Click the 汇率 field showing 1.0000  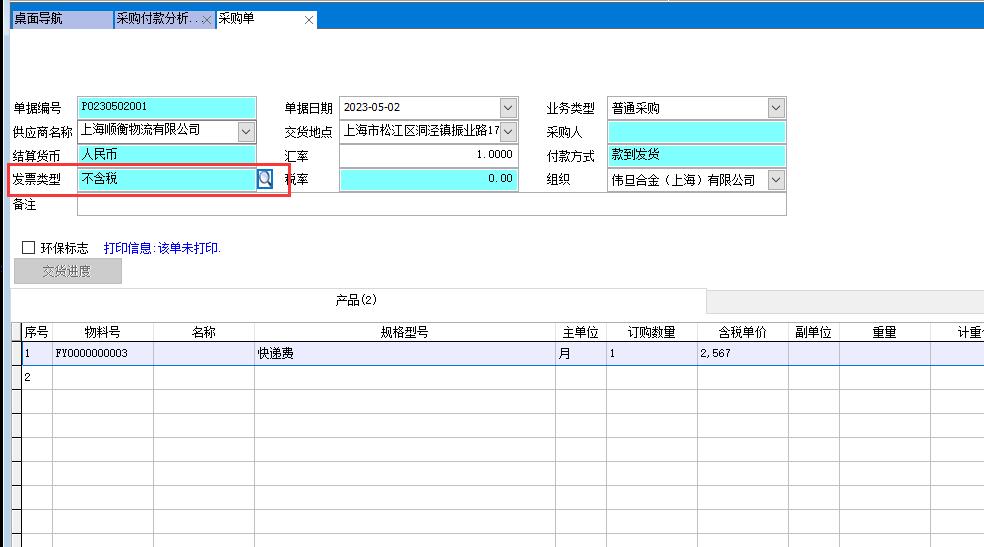427,155
